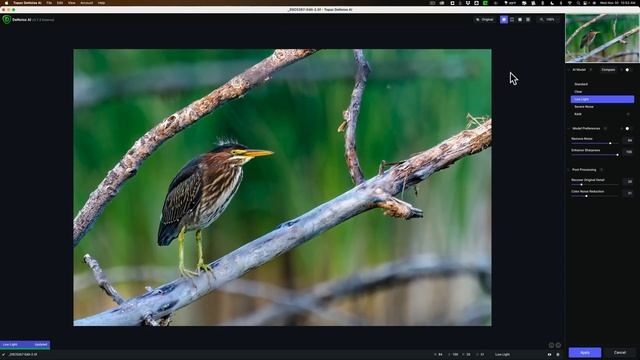Click the left round icon above status bar
Screen dimensions: 640x360
pos(551,345)
